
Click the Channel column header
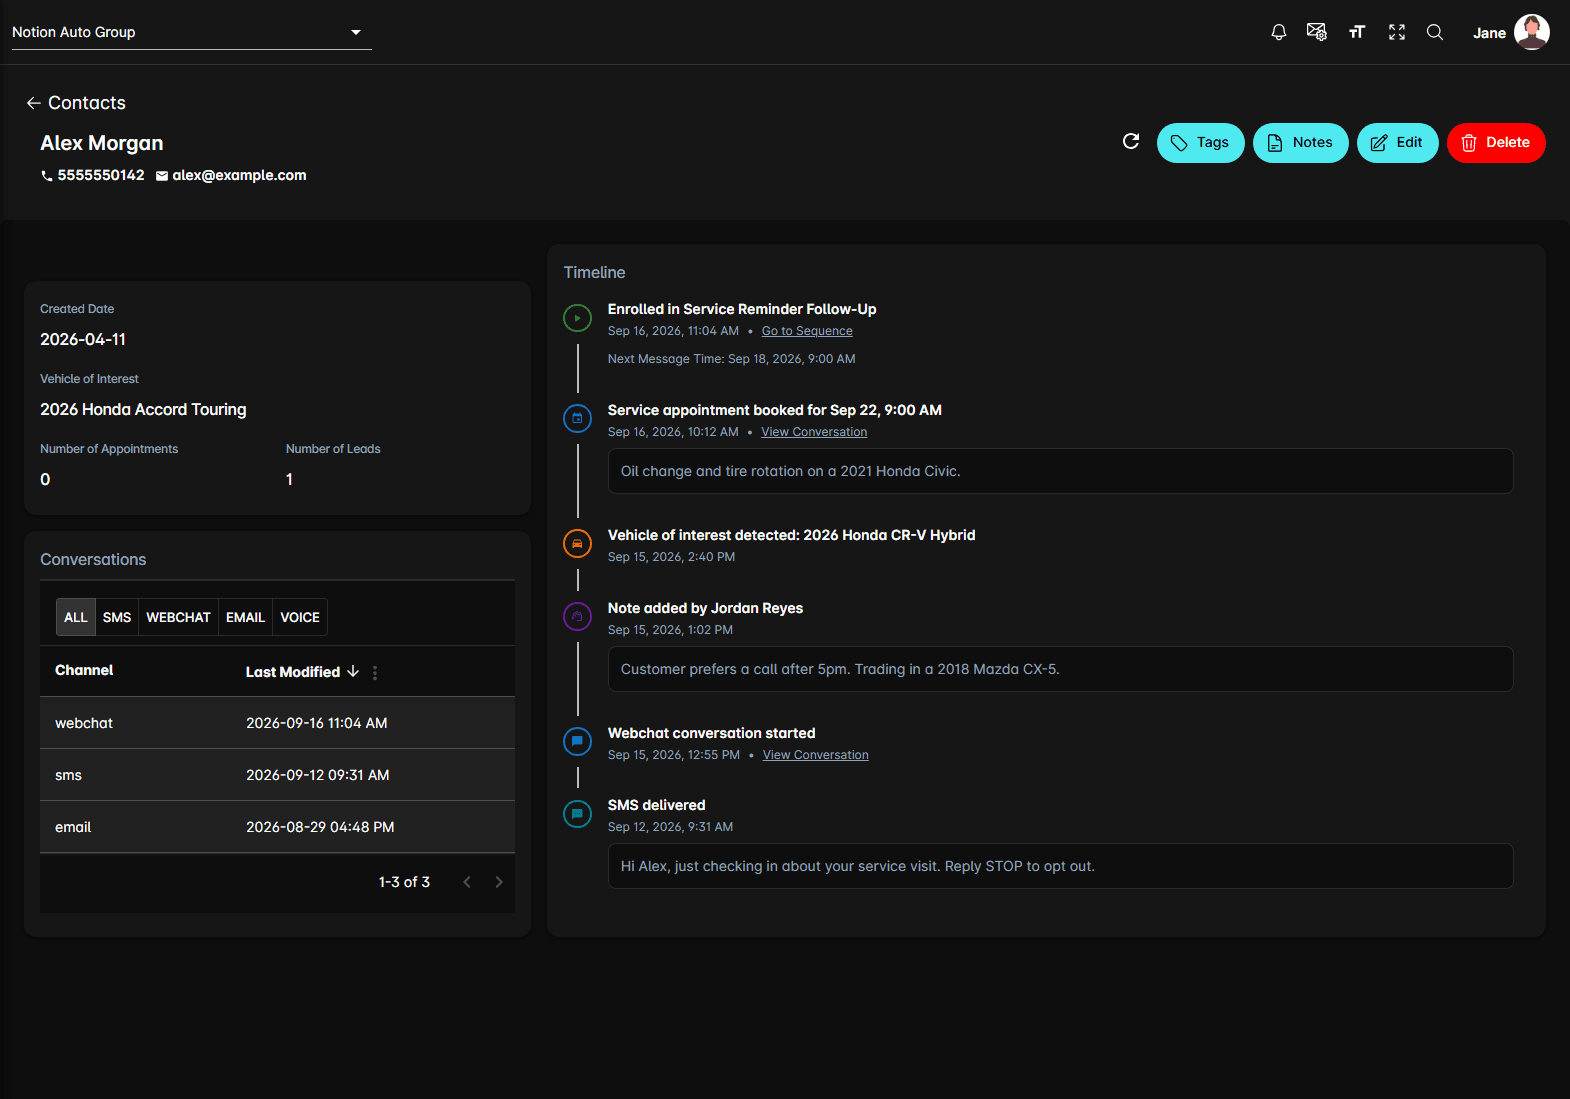coord(84,670)
